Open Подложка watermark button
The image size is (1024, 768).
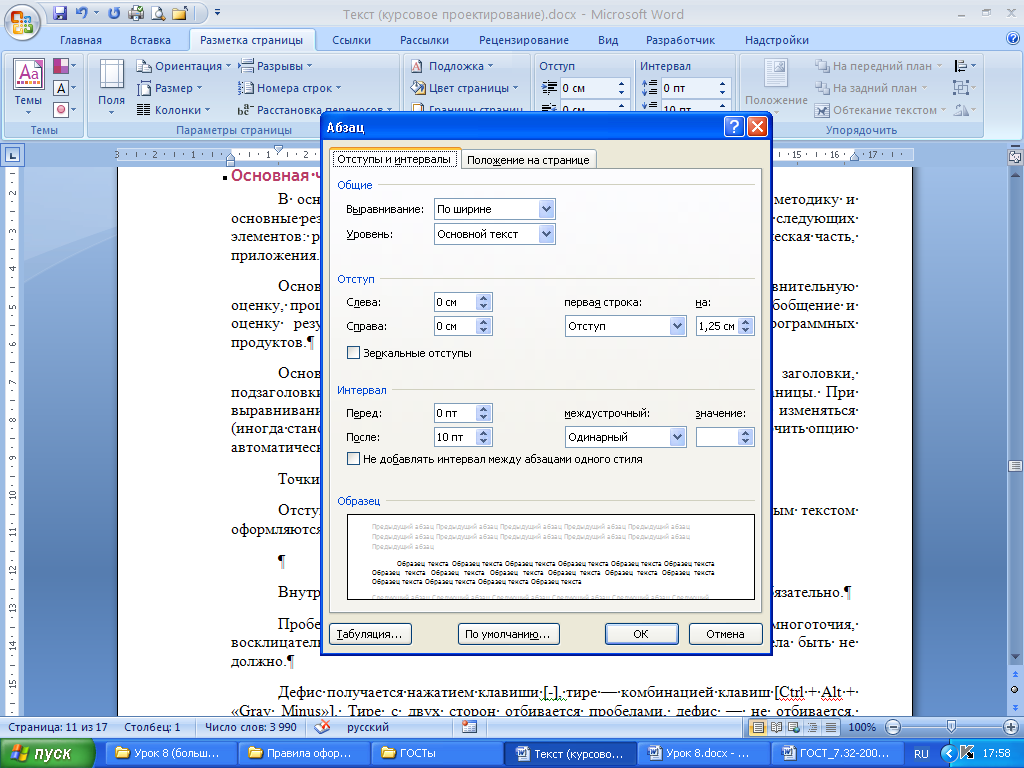pos(453,66)
